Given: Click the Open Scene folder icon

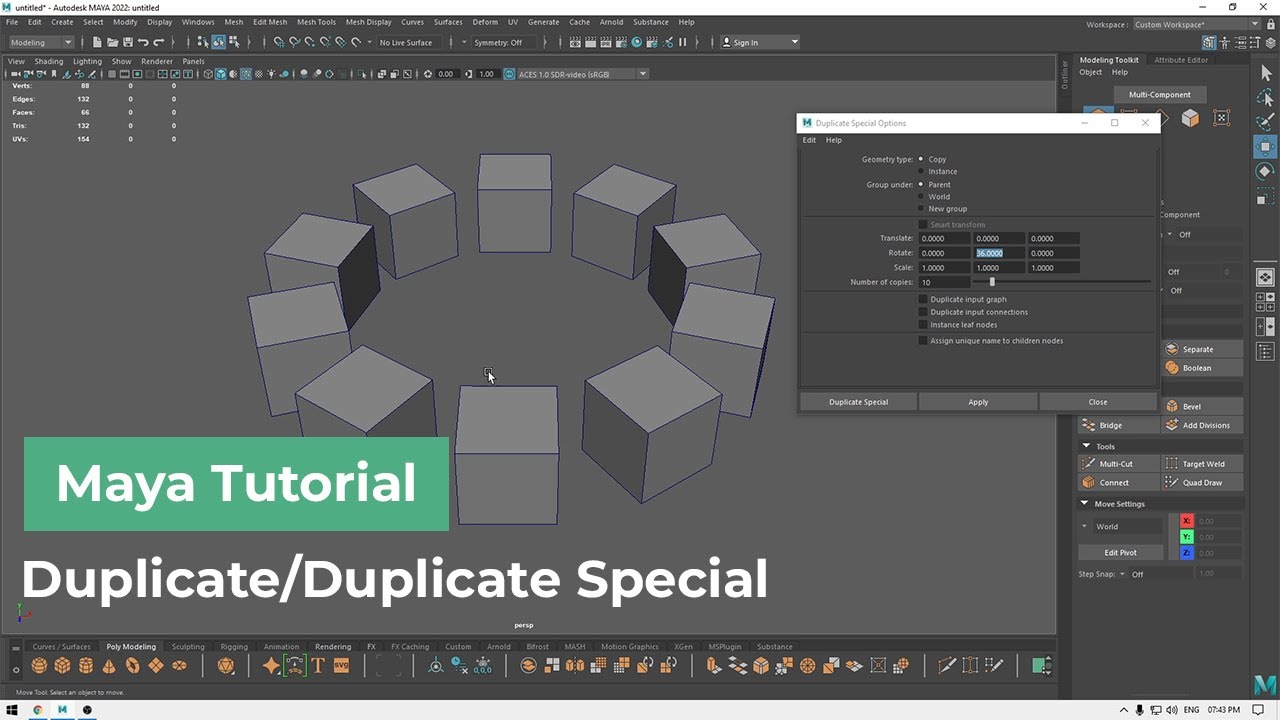Looking at the screenshot, I should [x=112, y=42].
